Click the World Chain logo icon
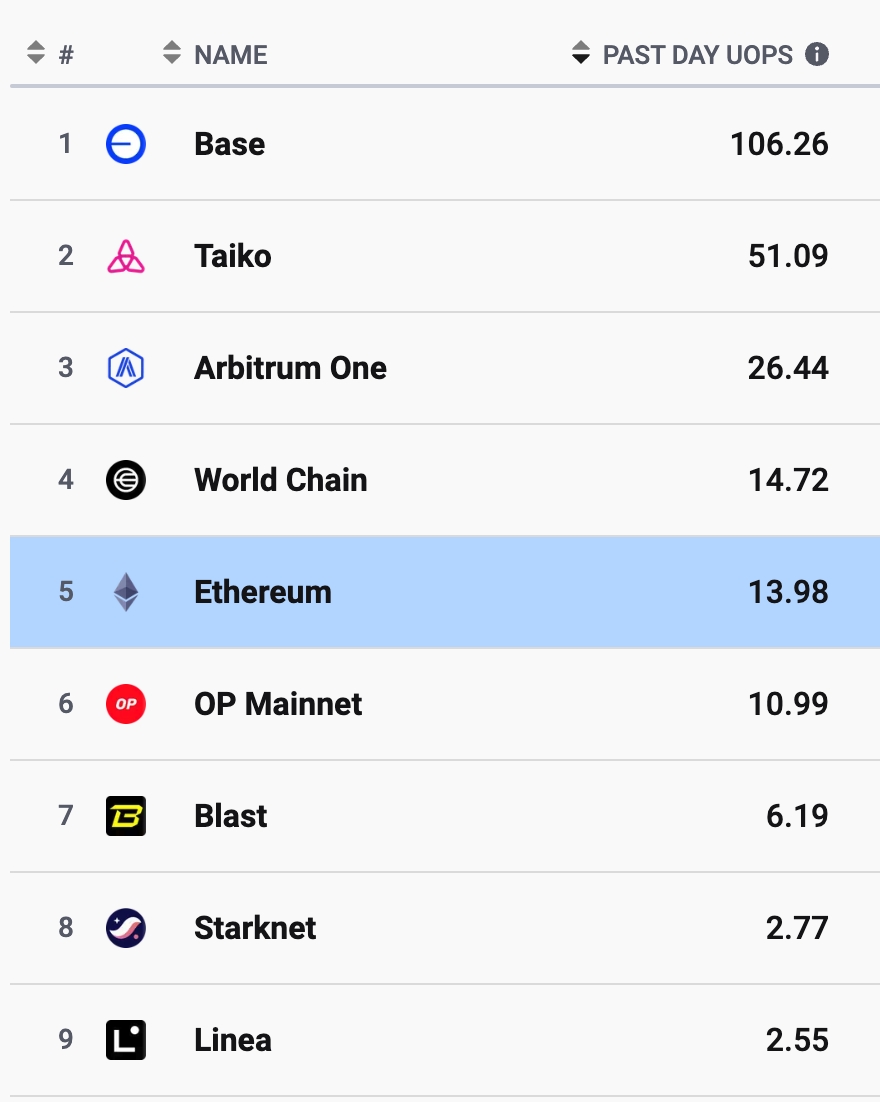The width and height of the screenshot is (880, 1102). 126,480
